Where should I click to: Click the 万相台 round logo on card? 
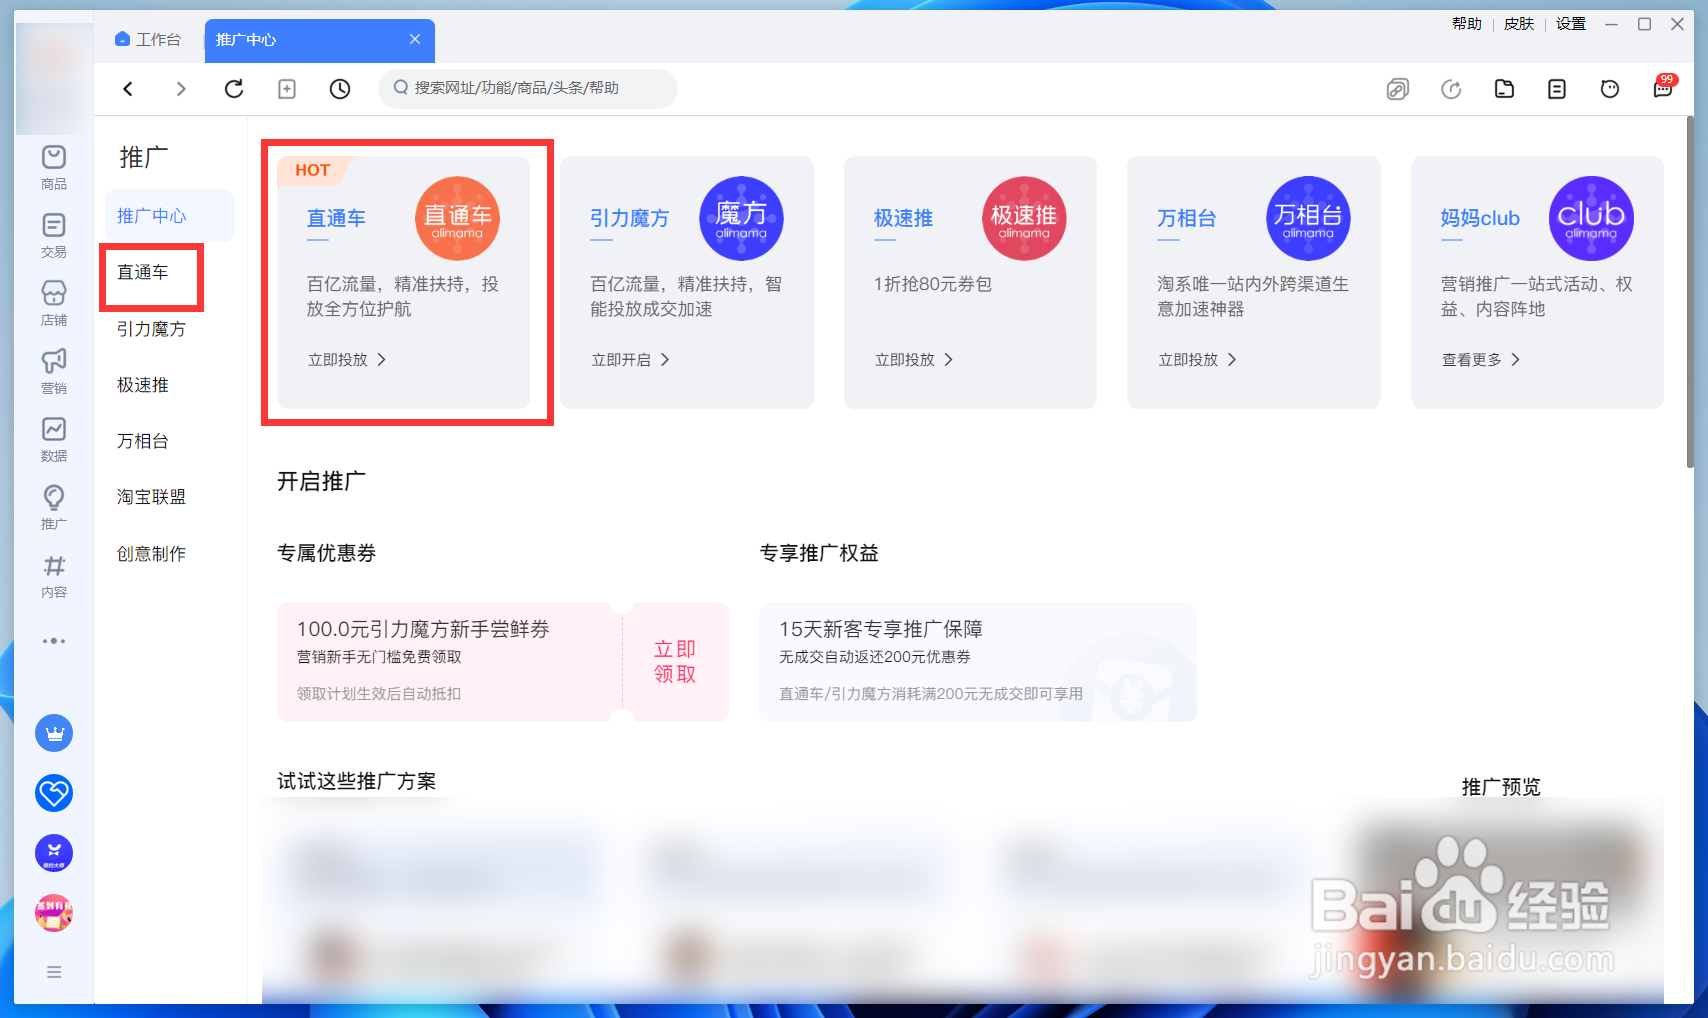(1308, 218)
